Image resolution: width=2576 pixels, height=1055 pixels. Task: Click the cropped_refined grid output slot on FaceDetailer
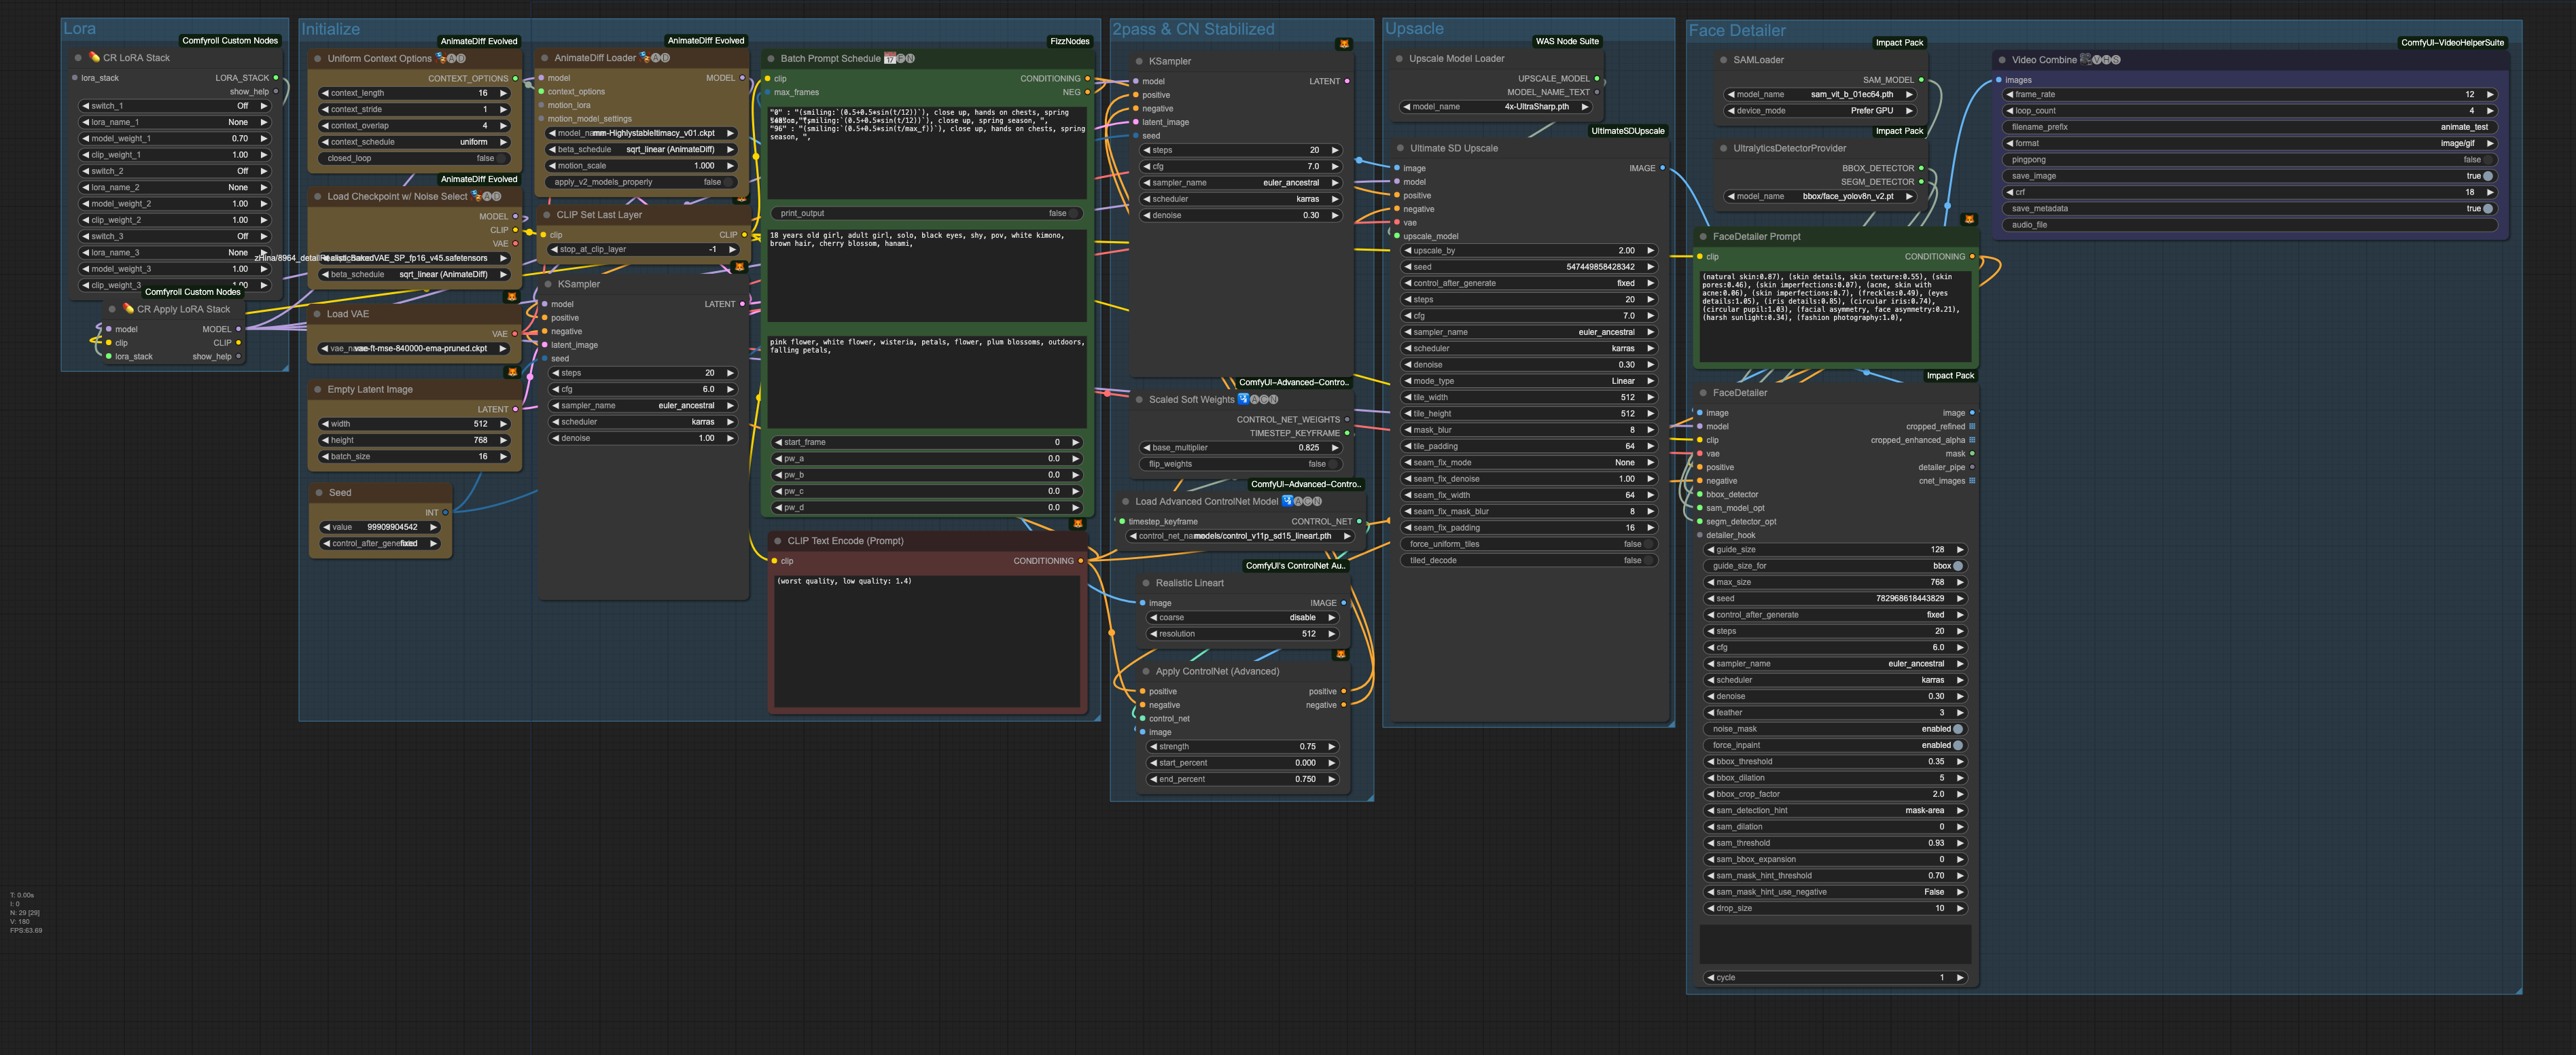click(x=1971, y=426)
